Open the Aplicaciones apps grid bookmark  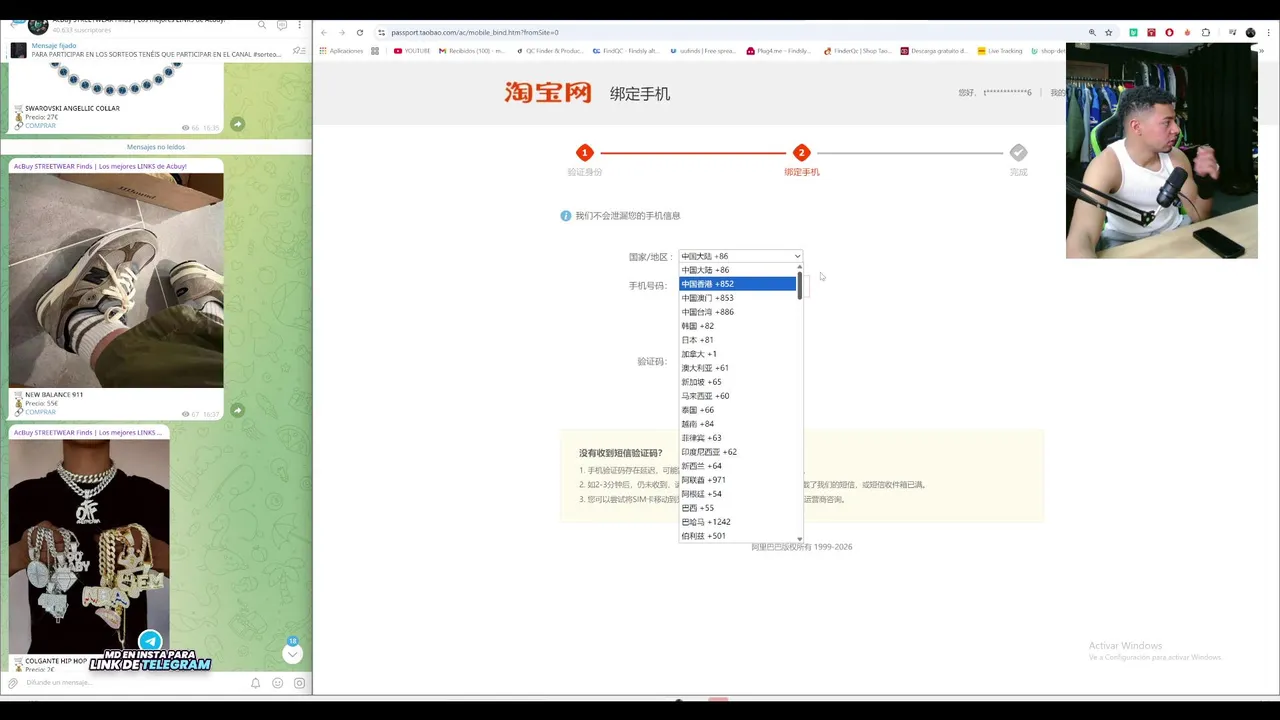click(341, 50)
